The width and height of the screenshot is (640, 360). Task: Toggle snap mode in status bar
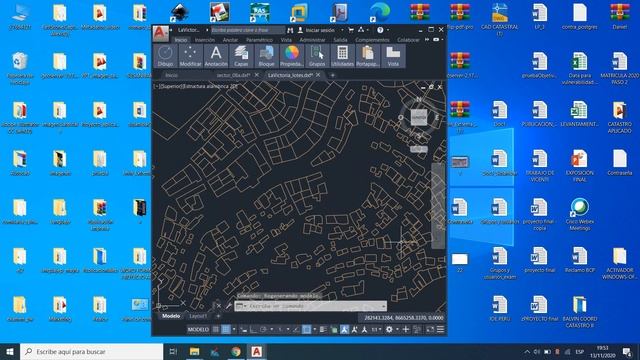226,329
